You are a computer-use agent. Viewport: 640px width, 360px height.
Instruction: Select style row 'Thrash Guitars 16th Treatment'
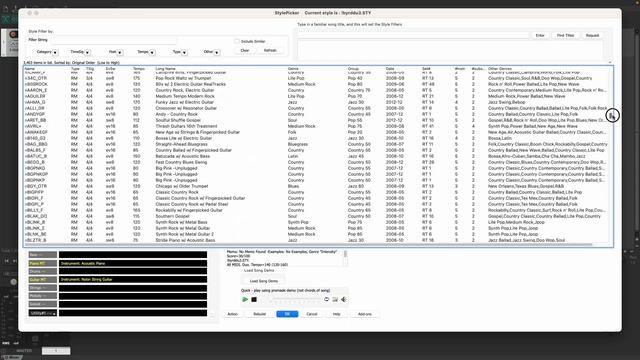316,126
